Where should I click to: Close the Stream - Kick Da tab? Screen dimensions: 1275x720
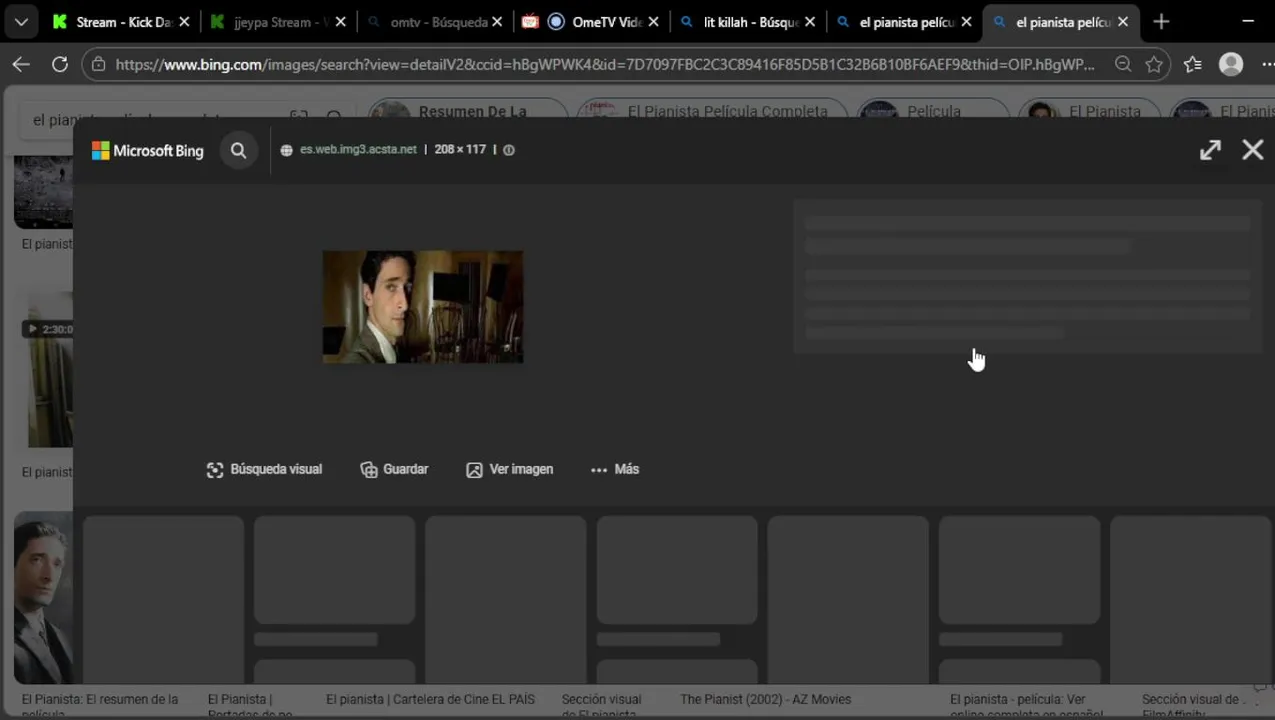click(x=184, y=22)
